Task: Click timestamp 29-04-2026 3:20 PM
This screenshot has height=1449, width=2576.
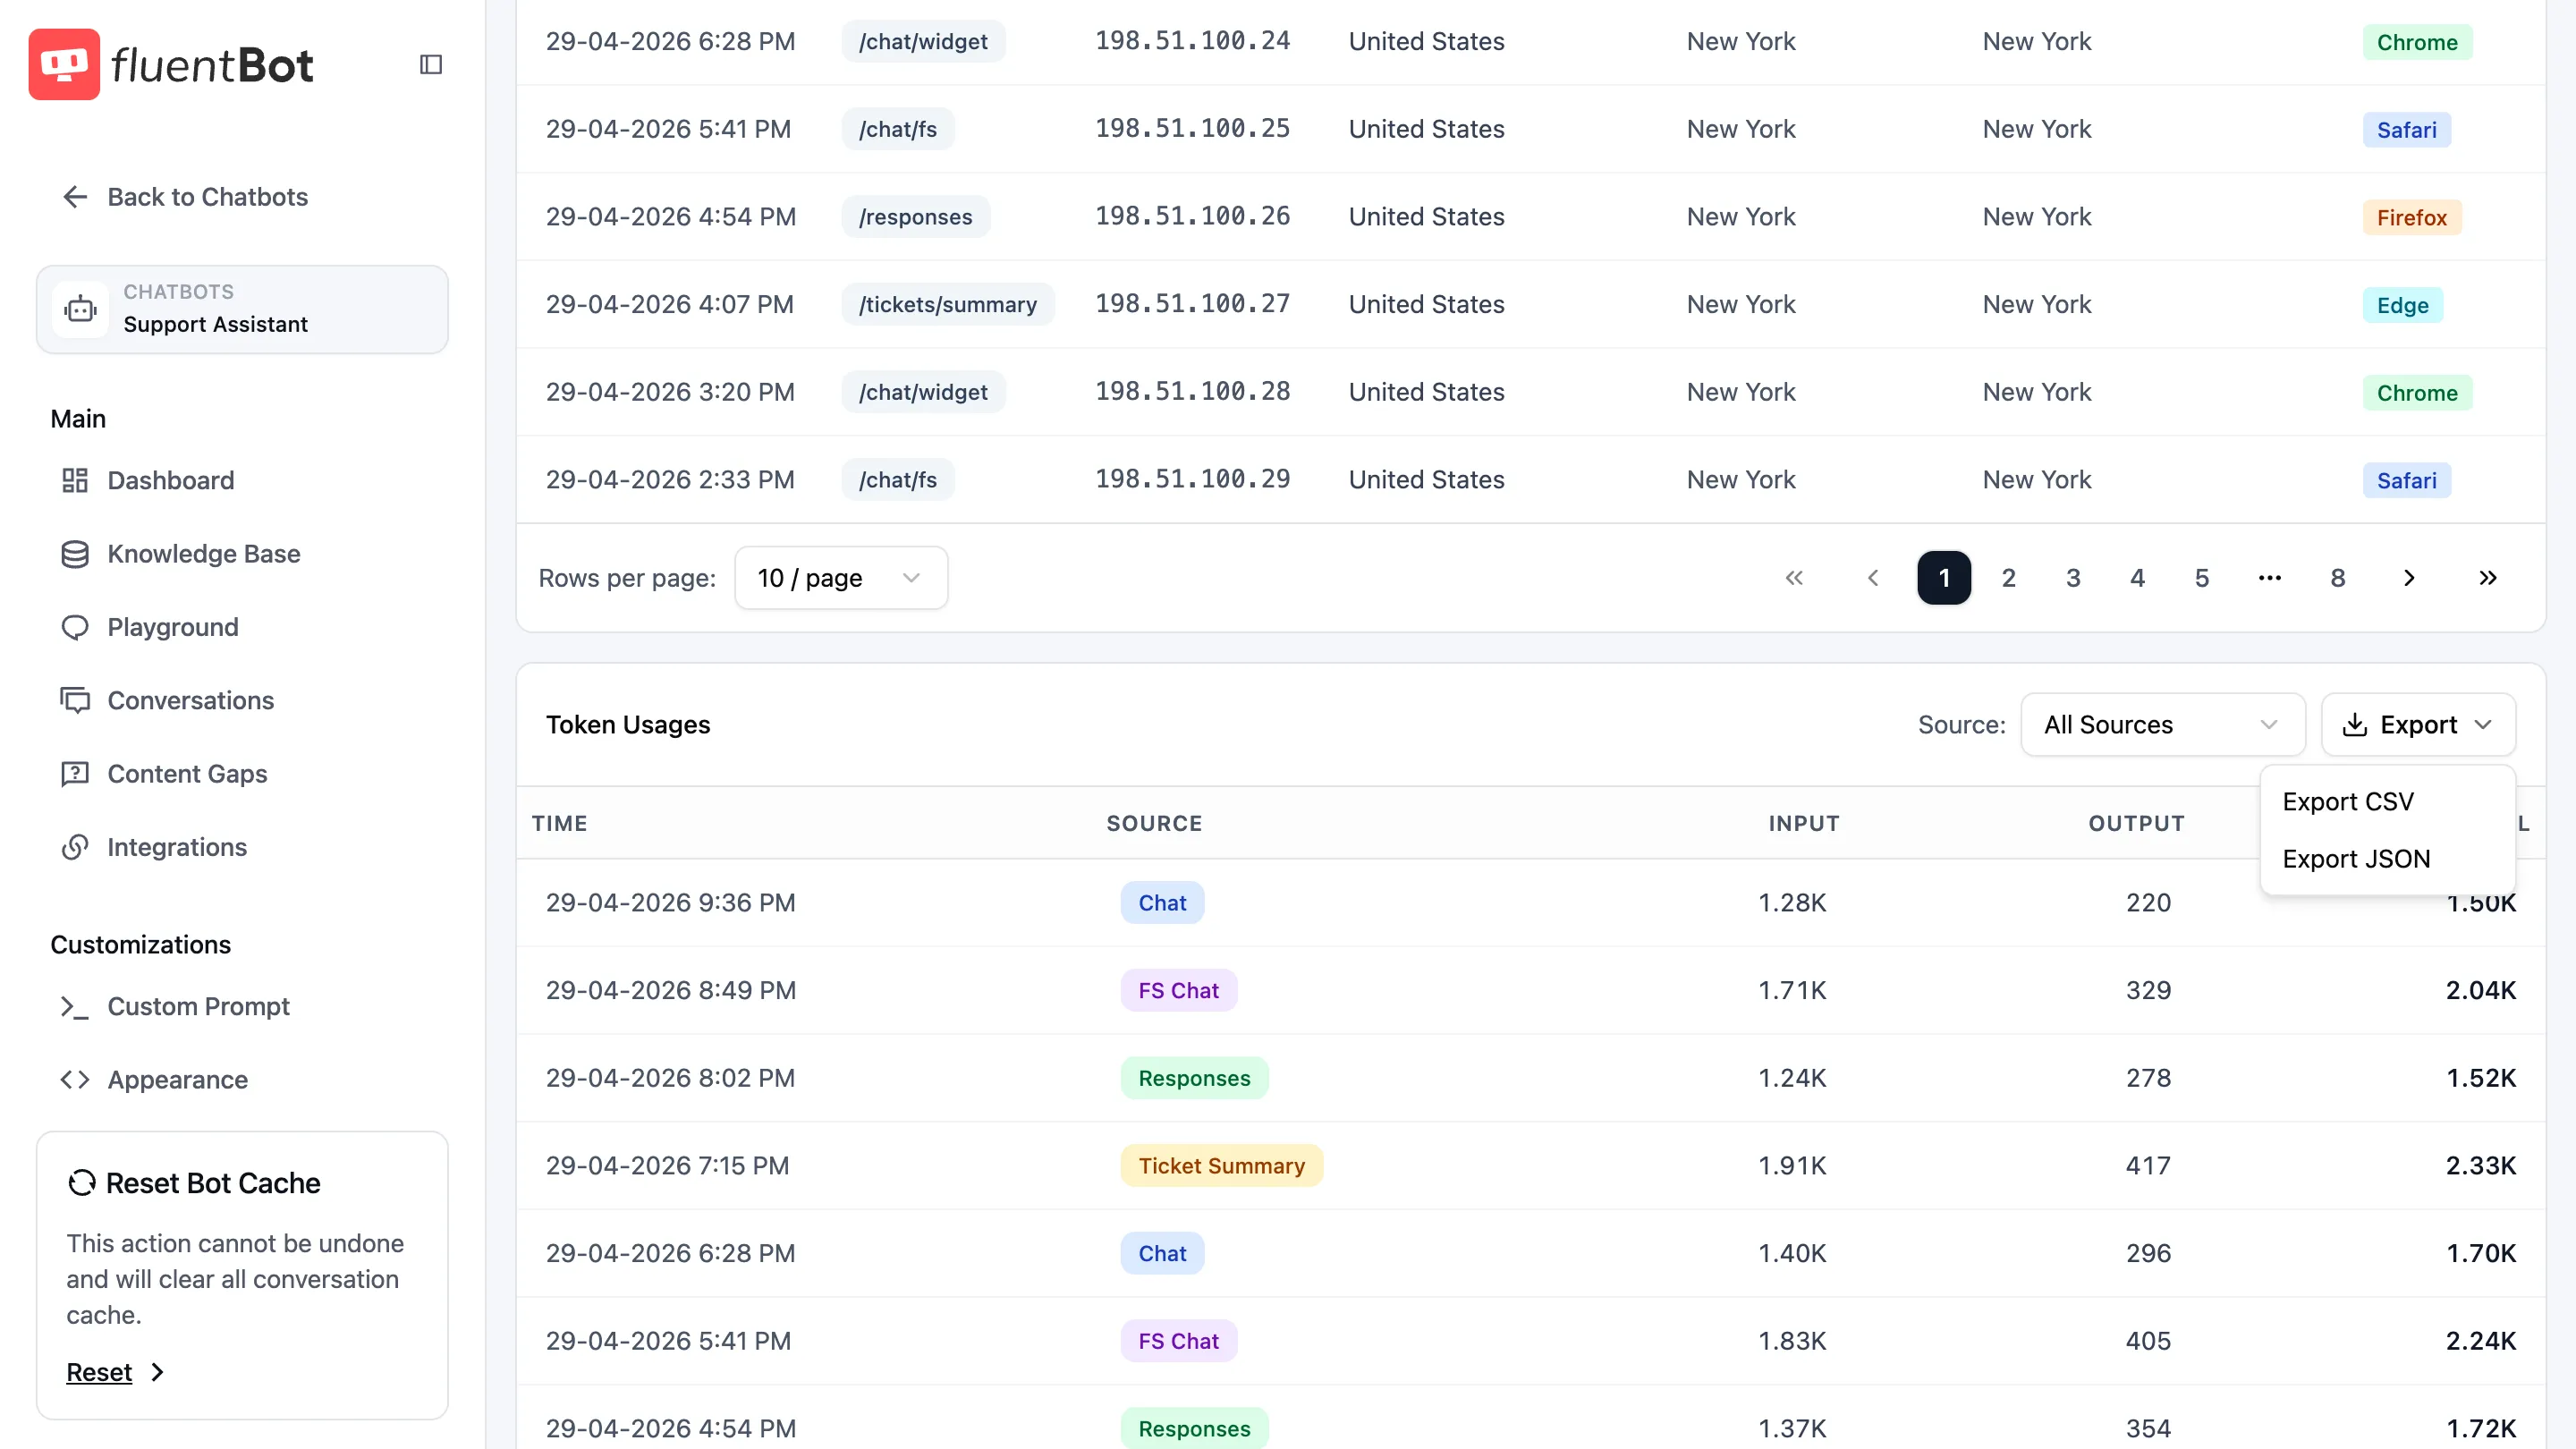Action: click(x=670, y=392)
